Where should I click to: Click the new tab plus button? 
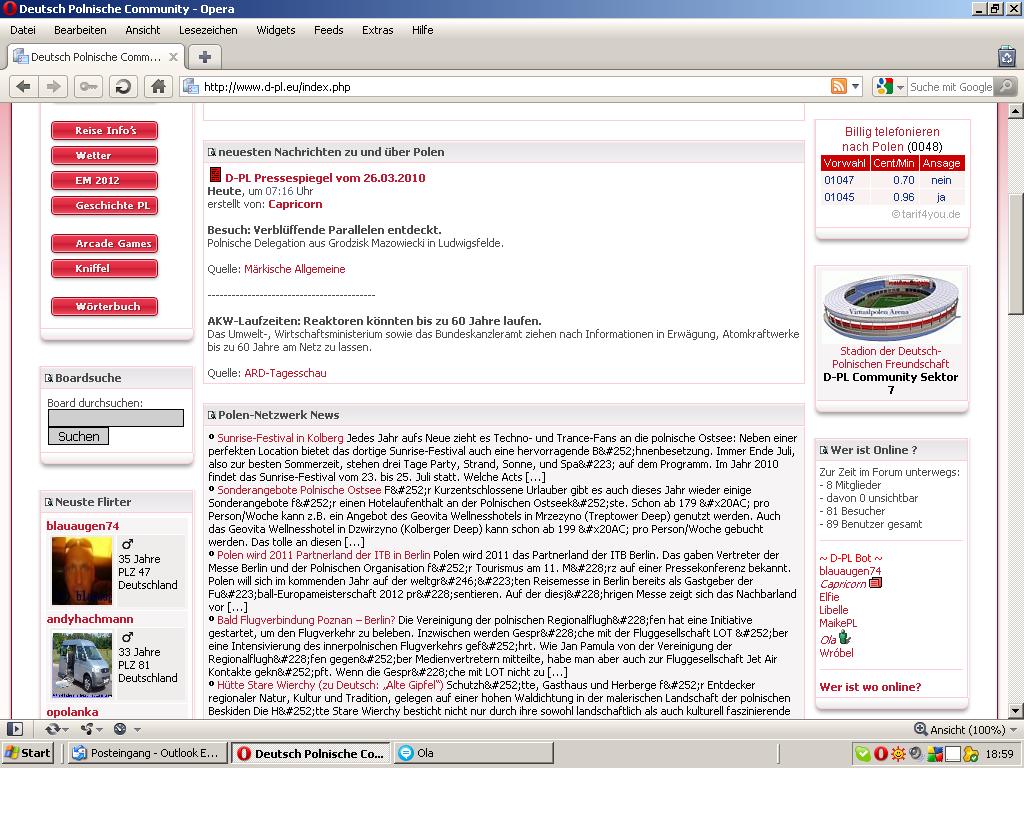click(204, 57)
